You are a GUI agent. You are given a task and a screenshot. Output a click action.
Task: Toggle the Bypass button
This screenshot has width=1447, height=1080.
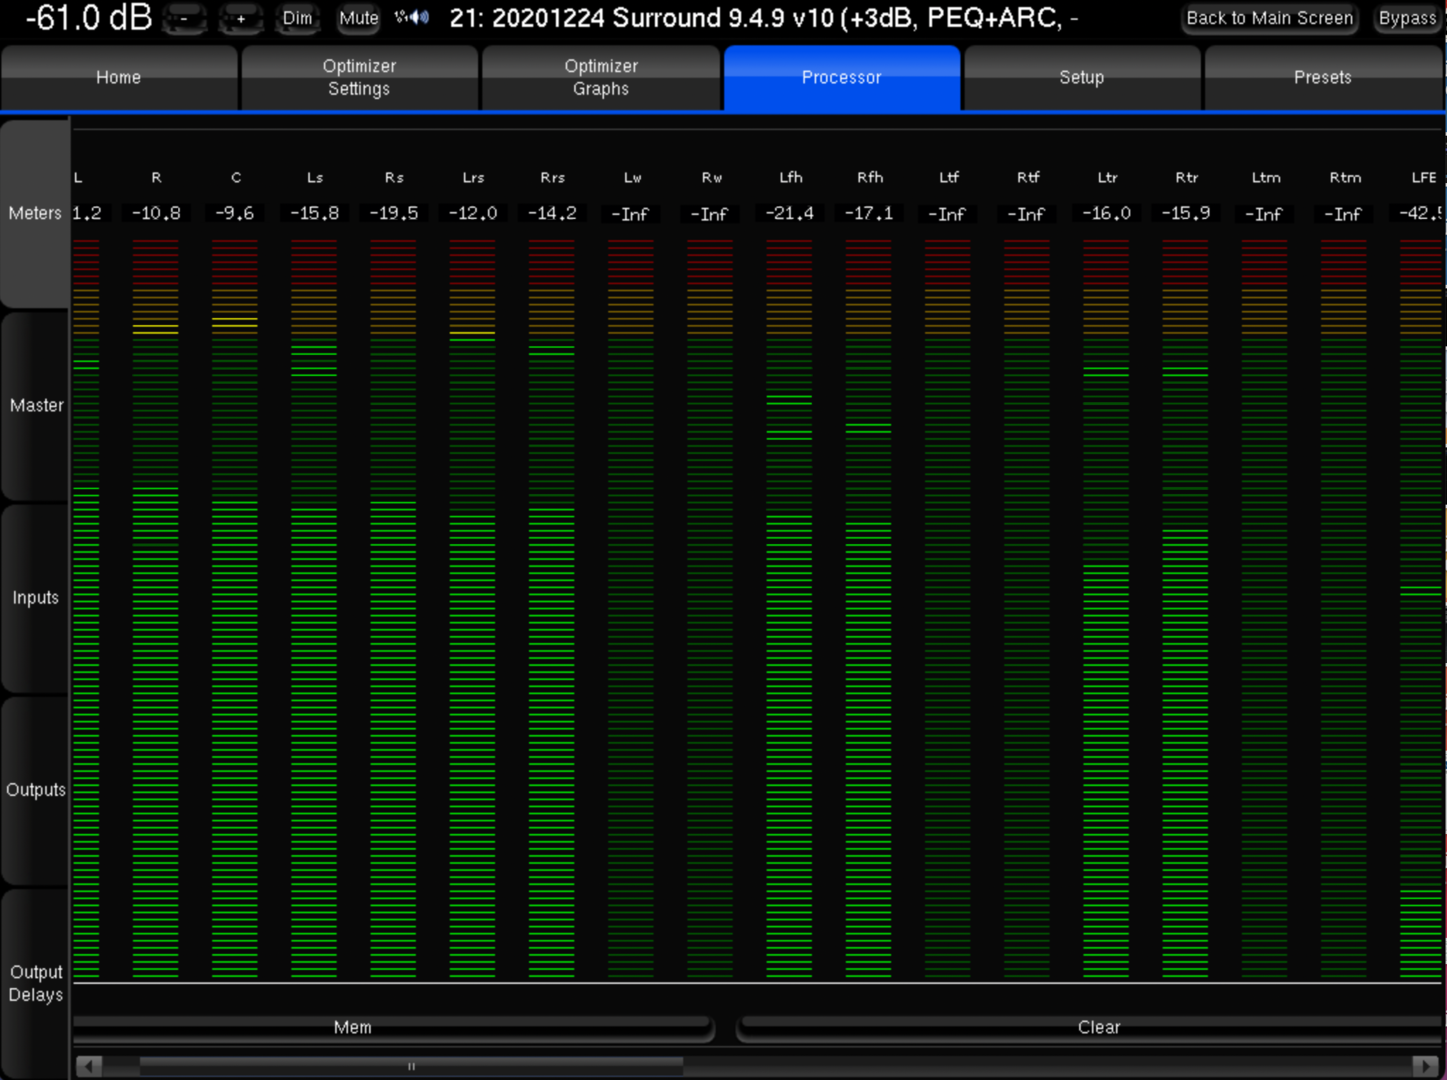pos(1407,19)
